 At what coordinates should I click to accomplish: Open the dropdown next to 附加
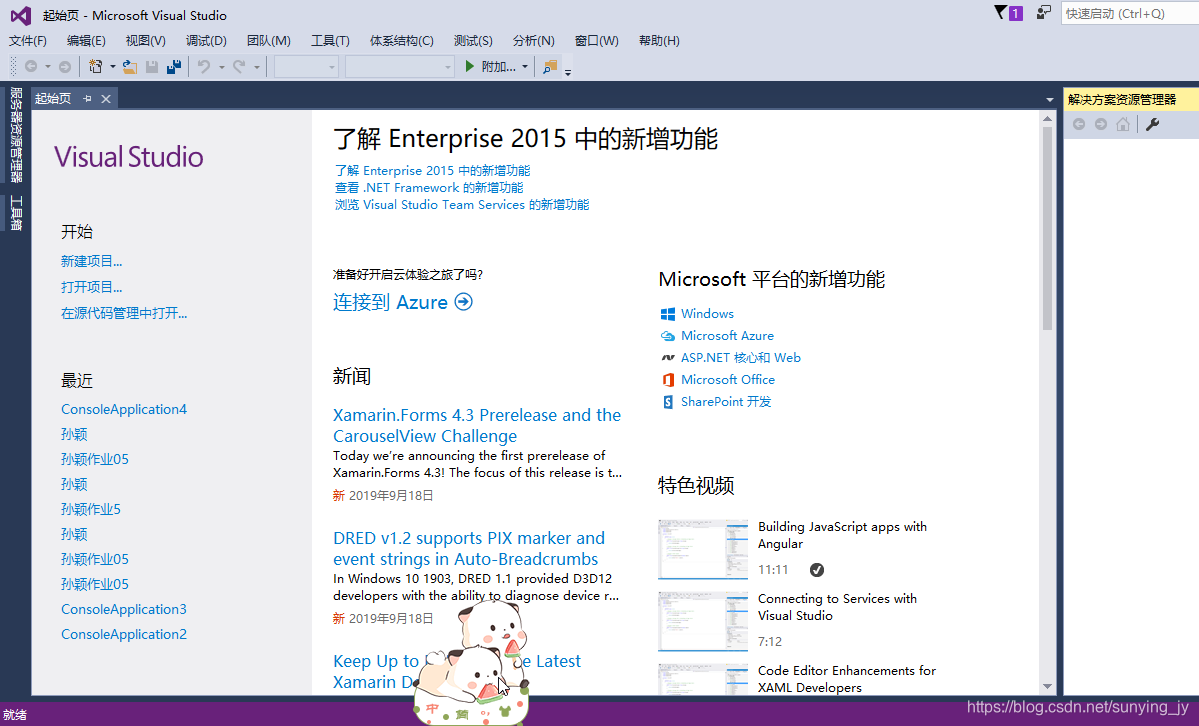tap(525, 67)
